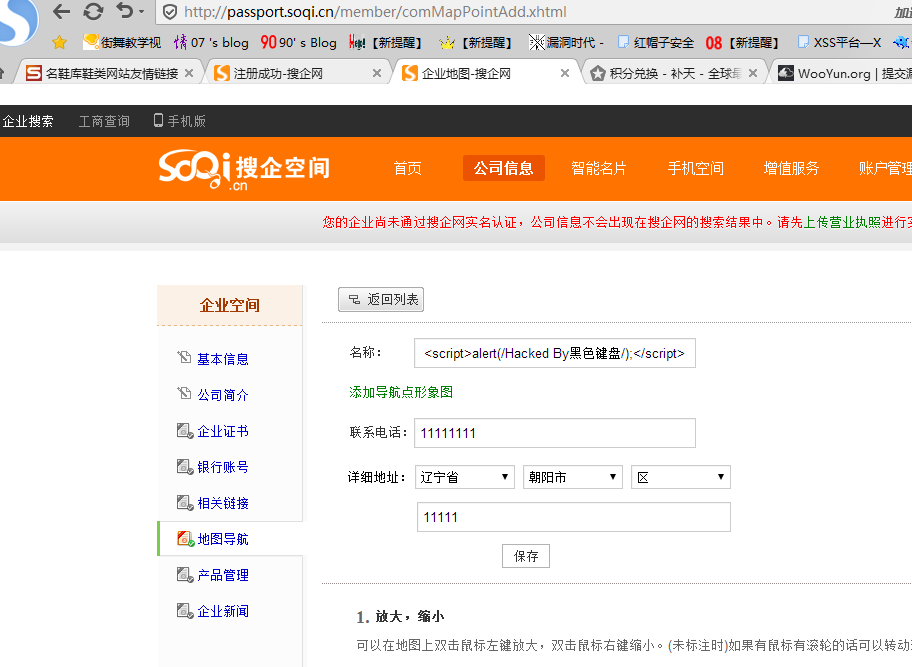The width and height of the screenshot is (912, 667).
Task: Open the XSS平台 bookmark
Action: [839, 42]
